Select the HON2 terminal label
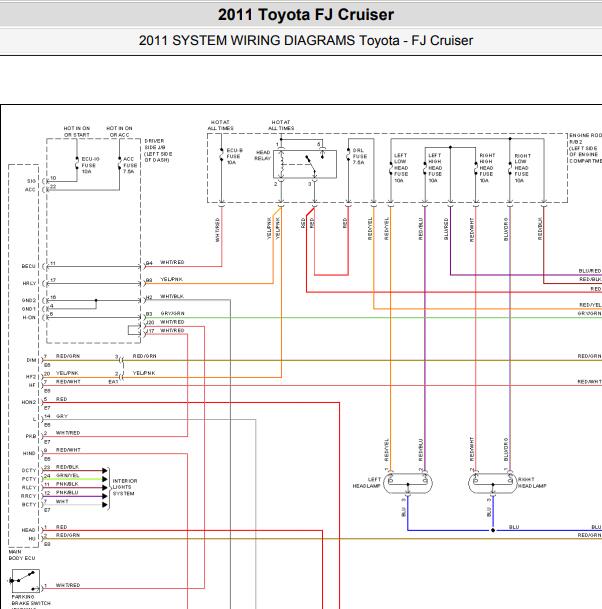602x609 pixels. pyautogui.click(x=28, y=402)
